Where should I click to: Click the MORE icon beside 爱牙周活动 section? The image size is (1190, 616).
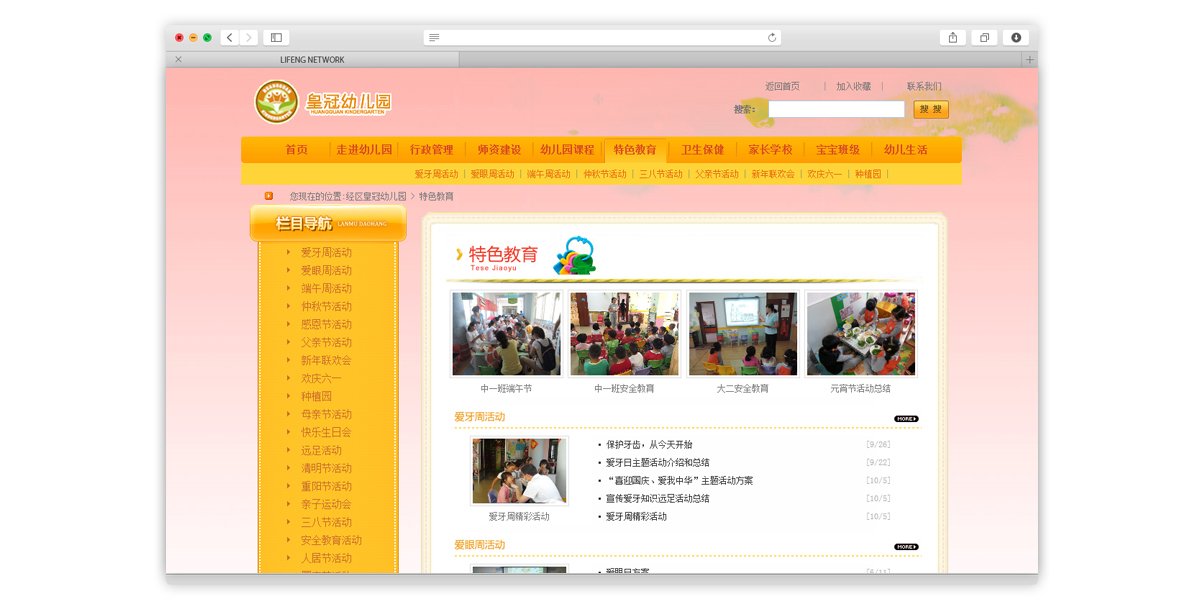tap(906, 419)
